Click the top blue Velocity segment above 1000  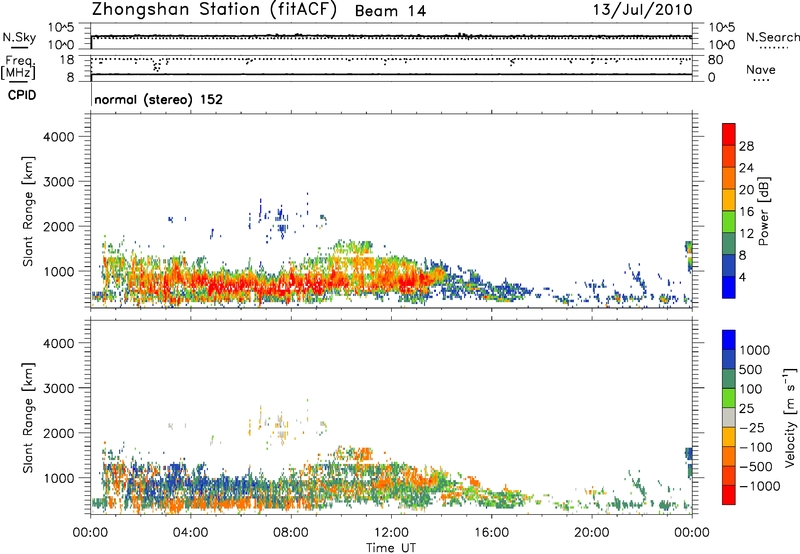pyautogui.click(x=729, y=340)
